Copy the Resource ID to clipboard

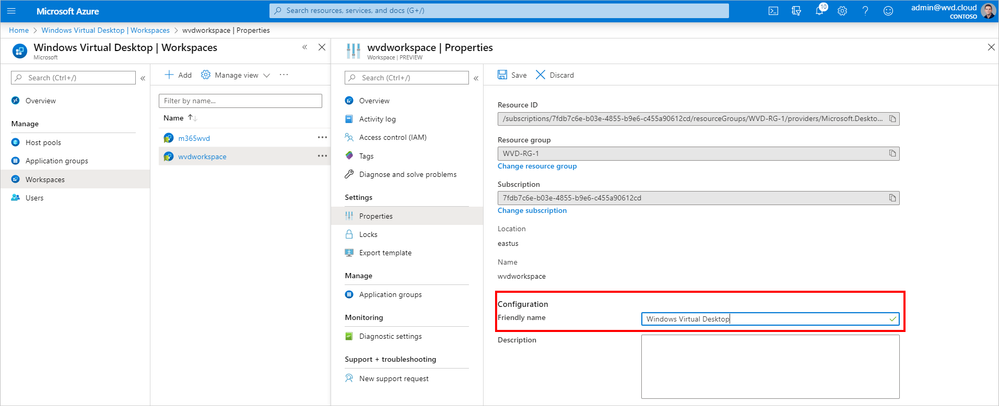893,119
